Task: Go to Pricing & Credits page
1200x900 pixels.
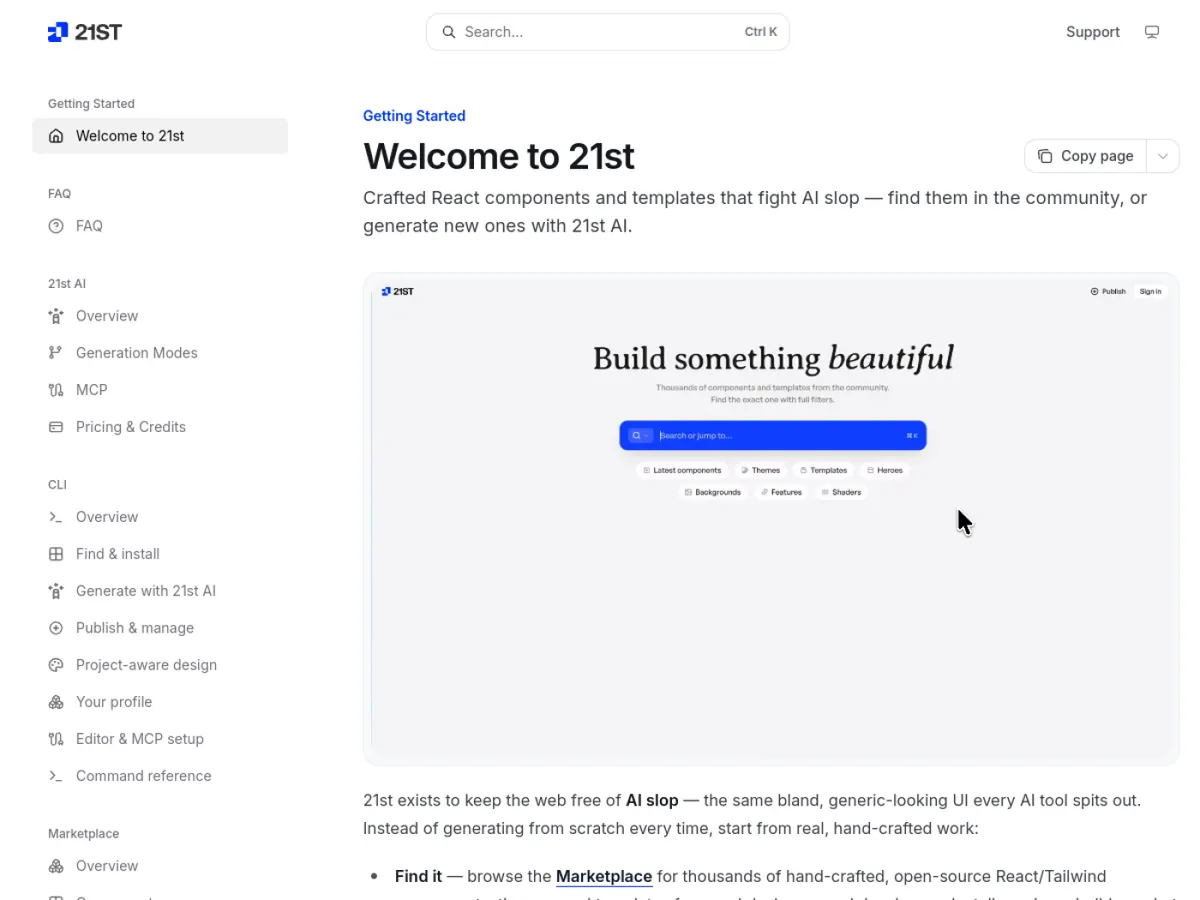Action: tap(160, 427)
